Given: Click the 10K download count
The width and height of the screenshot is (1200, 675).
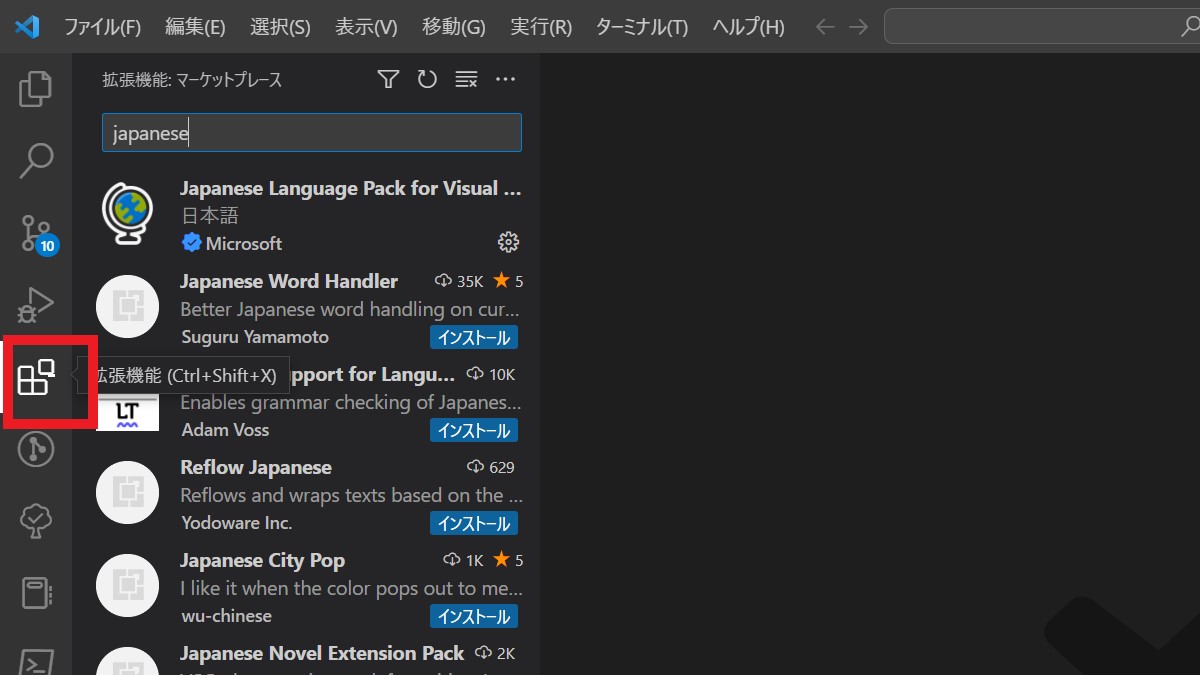Looking at the screenshot, I should [x=491, y=374].
